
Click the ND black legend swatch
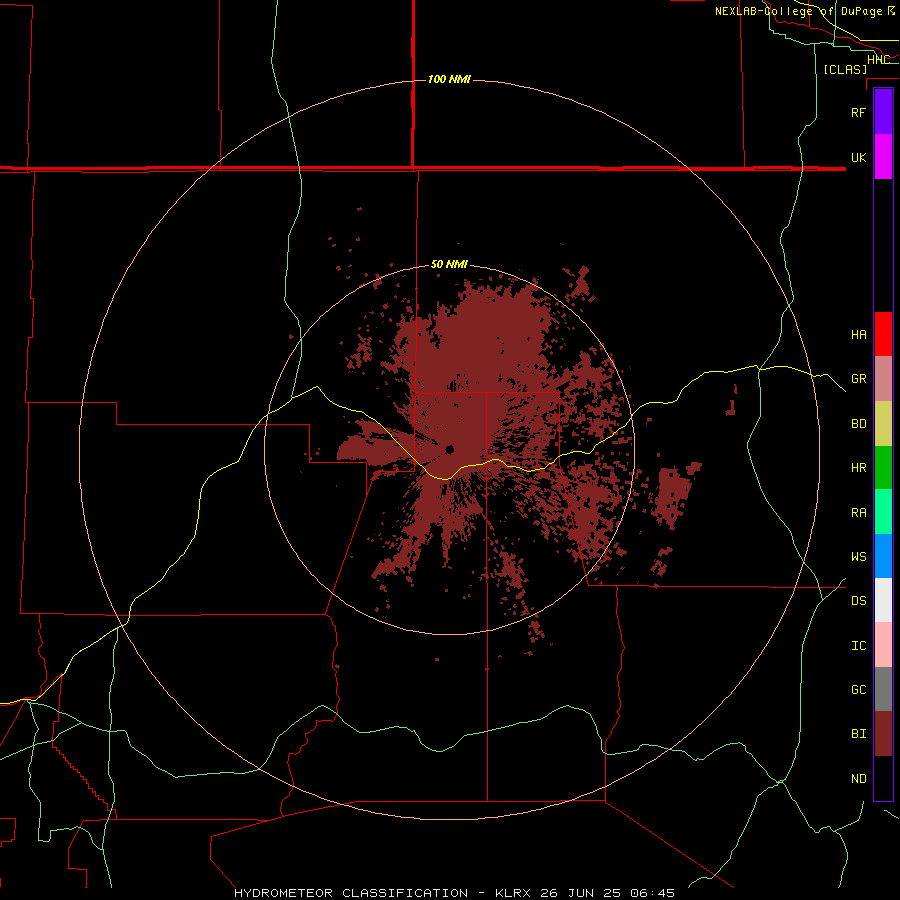point(883,778)
